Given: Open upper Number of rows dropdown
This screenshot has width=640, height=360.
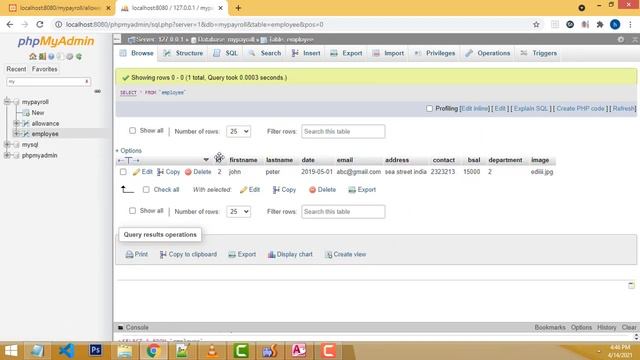Looking at the screenshot, I should [238, 131].
